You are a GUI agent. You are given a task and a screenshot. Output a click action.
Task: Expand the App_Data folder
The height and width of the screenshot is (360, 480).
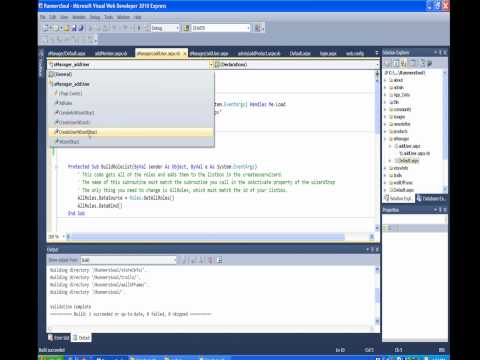coord(385,95)
